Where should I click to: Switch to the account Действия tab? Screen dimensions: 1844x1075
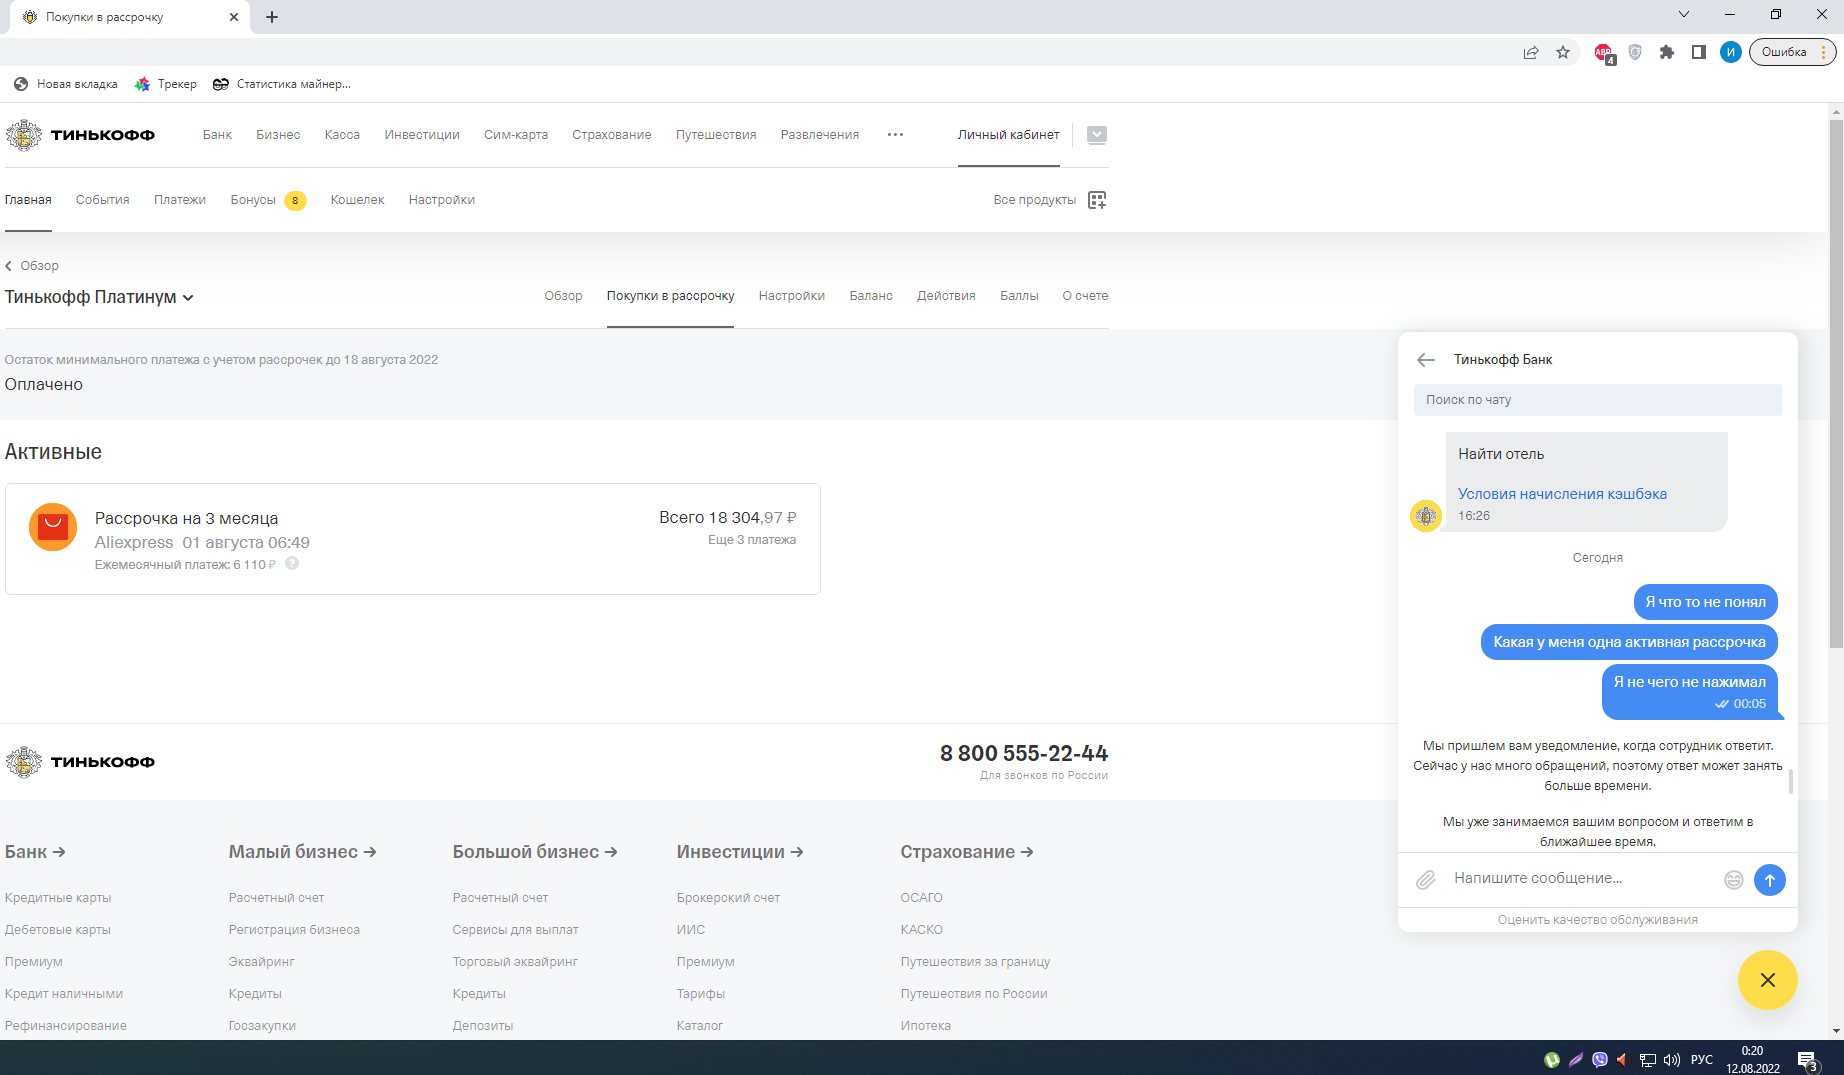[x=946, y=296]
